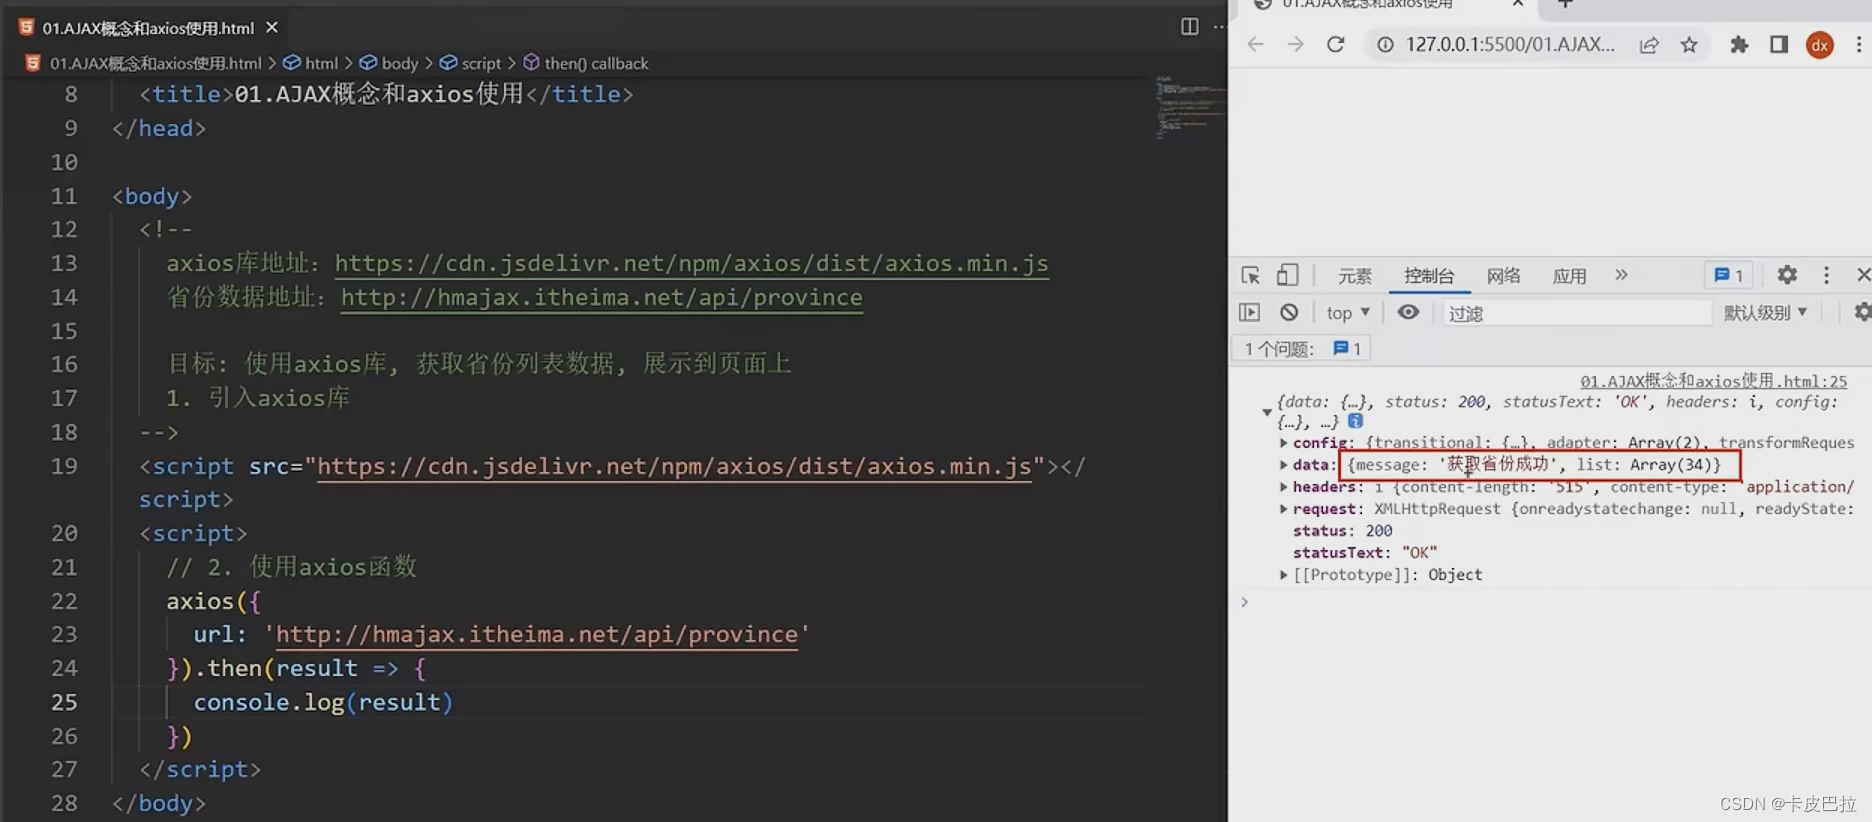Toggle the console sidebar panel
1872x822 pixels.
(1250, 312)
